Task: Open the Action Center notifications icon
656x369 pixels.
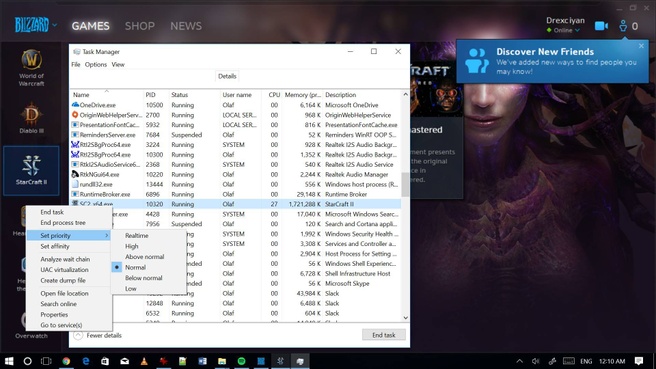Action: pyautogui.click(x=639, y=361)
